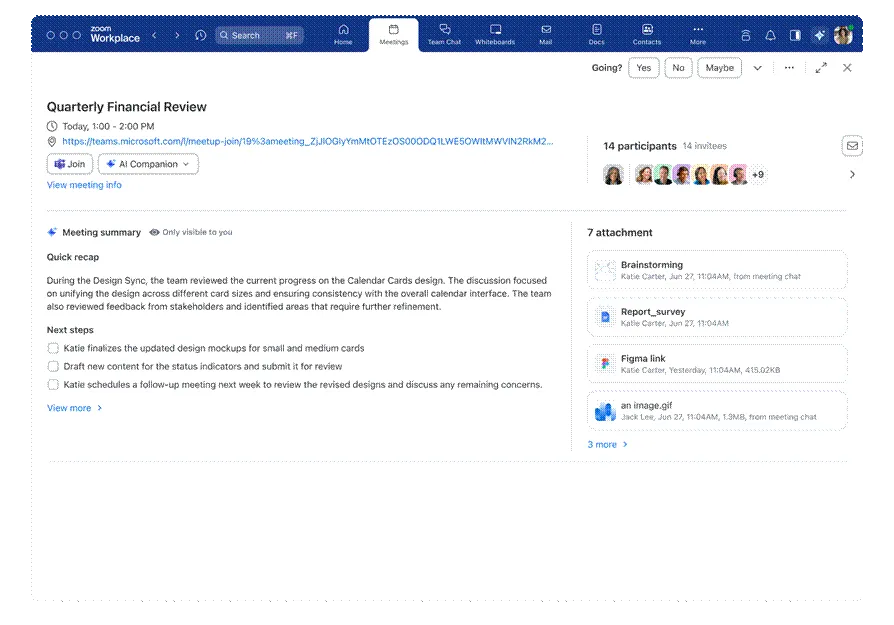The height and width of the screenshot is (625, 894).
Task: Open the history clock icon
Action: 200,35
